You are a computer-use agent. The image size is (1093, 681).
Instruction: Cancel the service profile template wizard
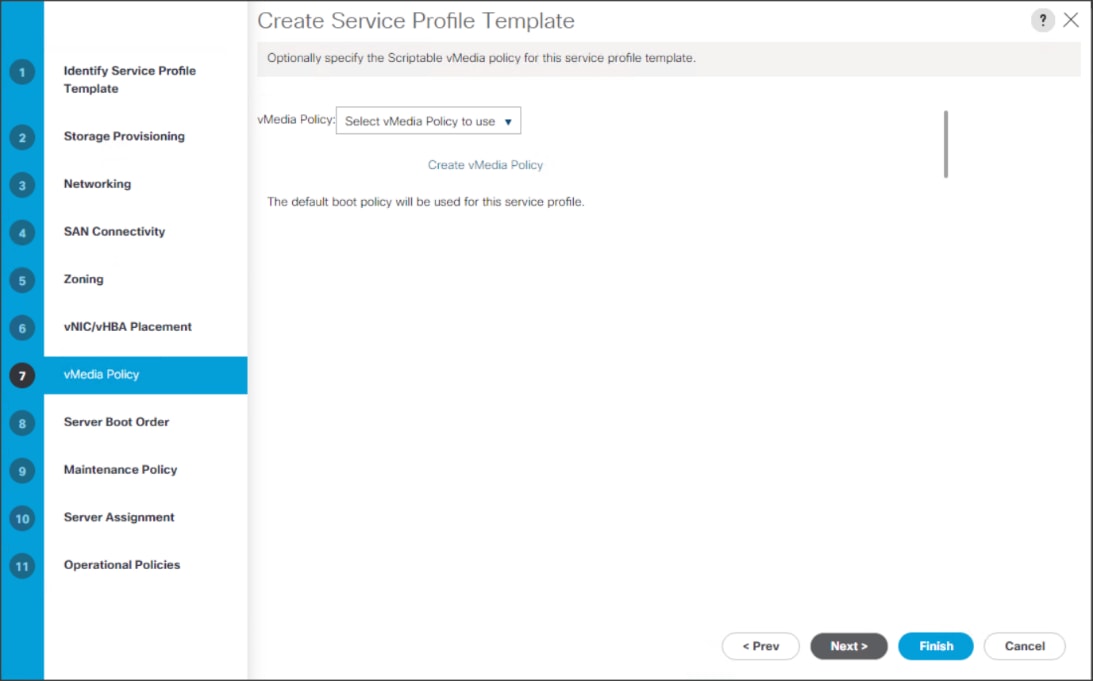tap(1024, 646)
